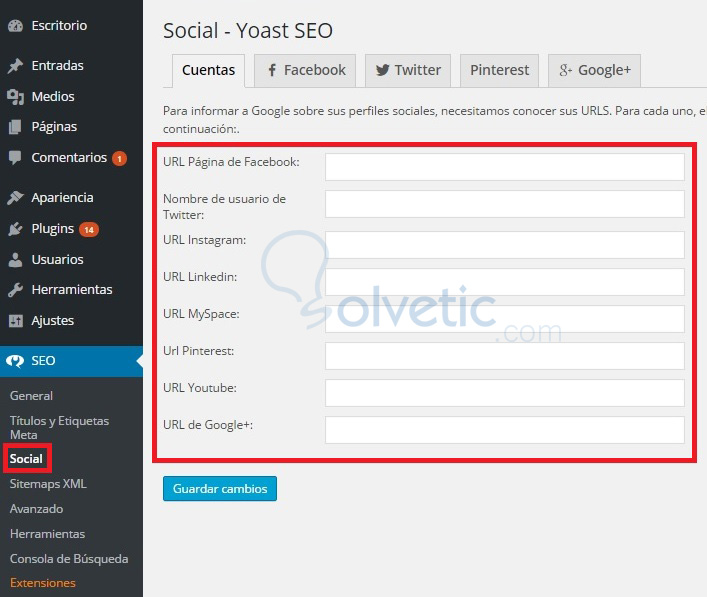The width and height of the screenshot is (707, 597).
Task: Open the Pinterest tab
Action: 499,70
